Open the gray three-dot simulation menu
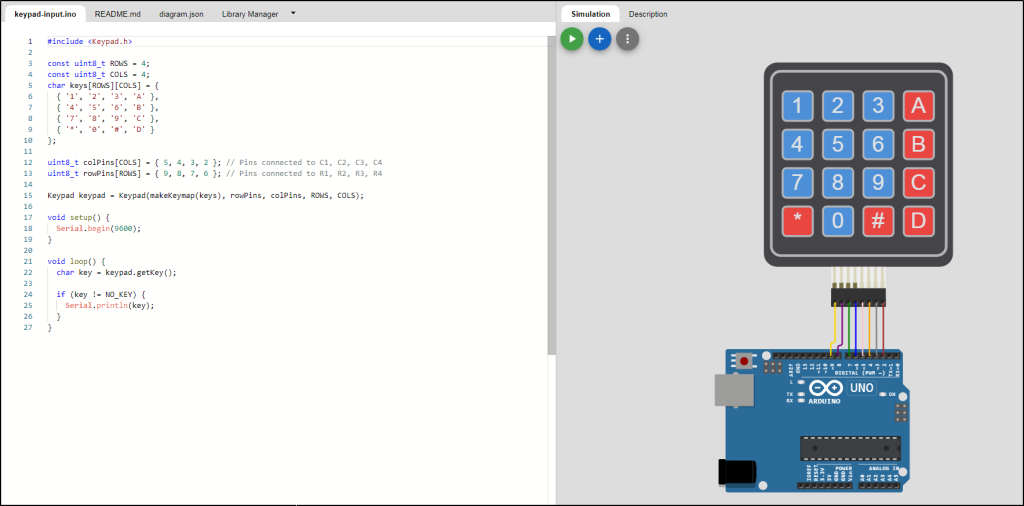Image resolution: width=1024 pixels, height=506 pixels. [627, 39]
